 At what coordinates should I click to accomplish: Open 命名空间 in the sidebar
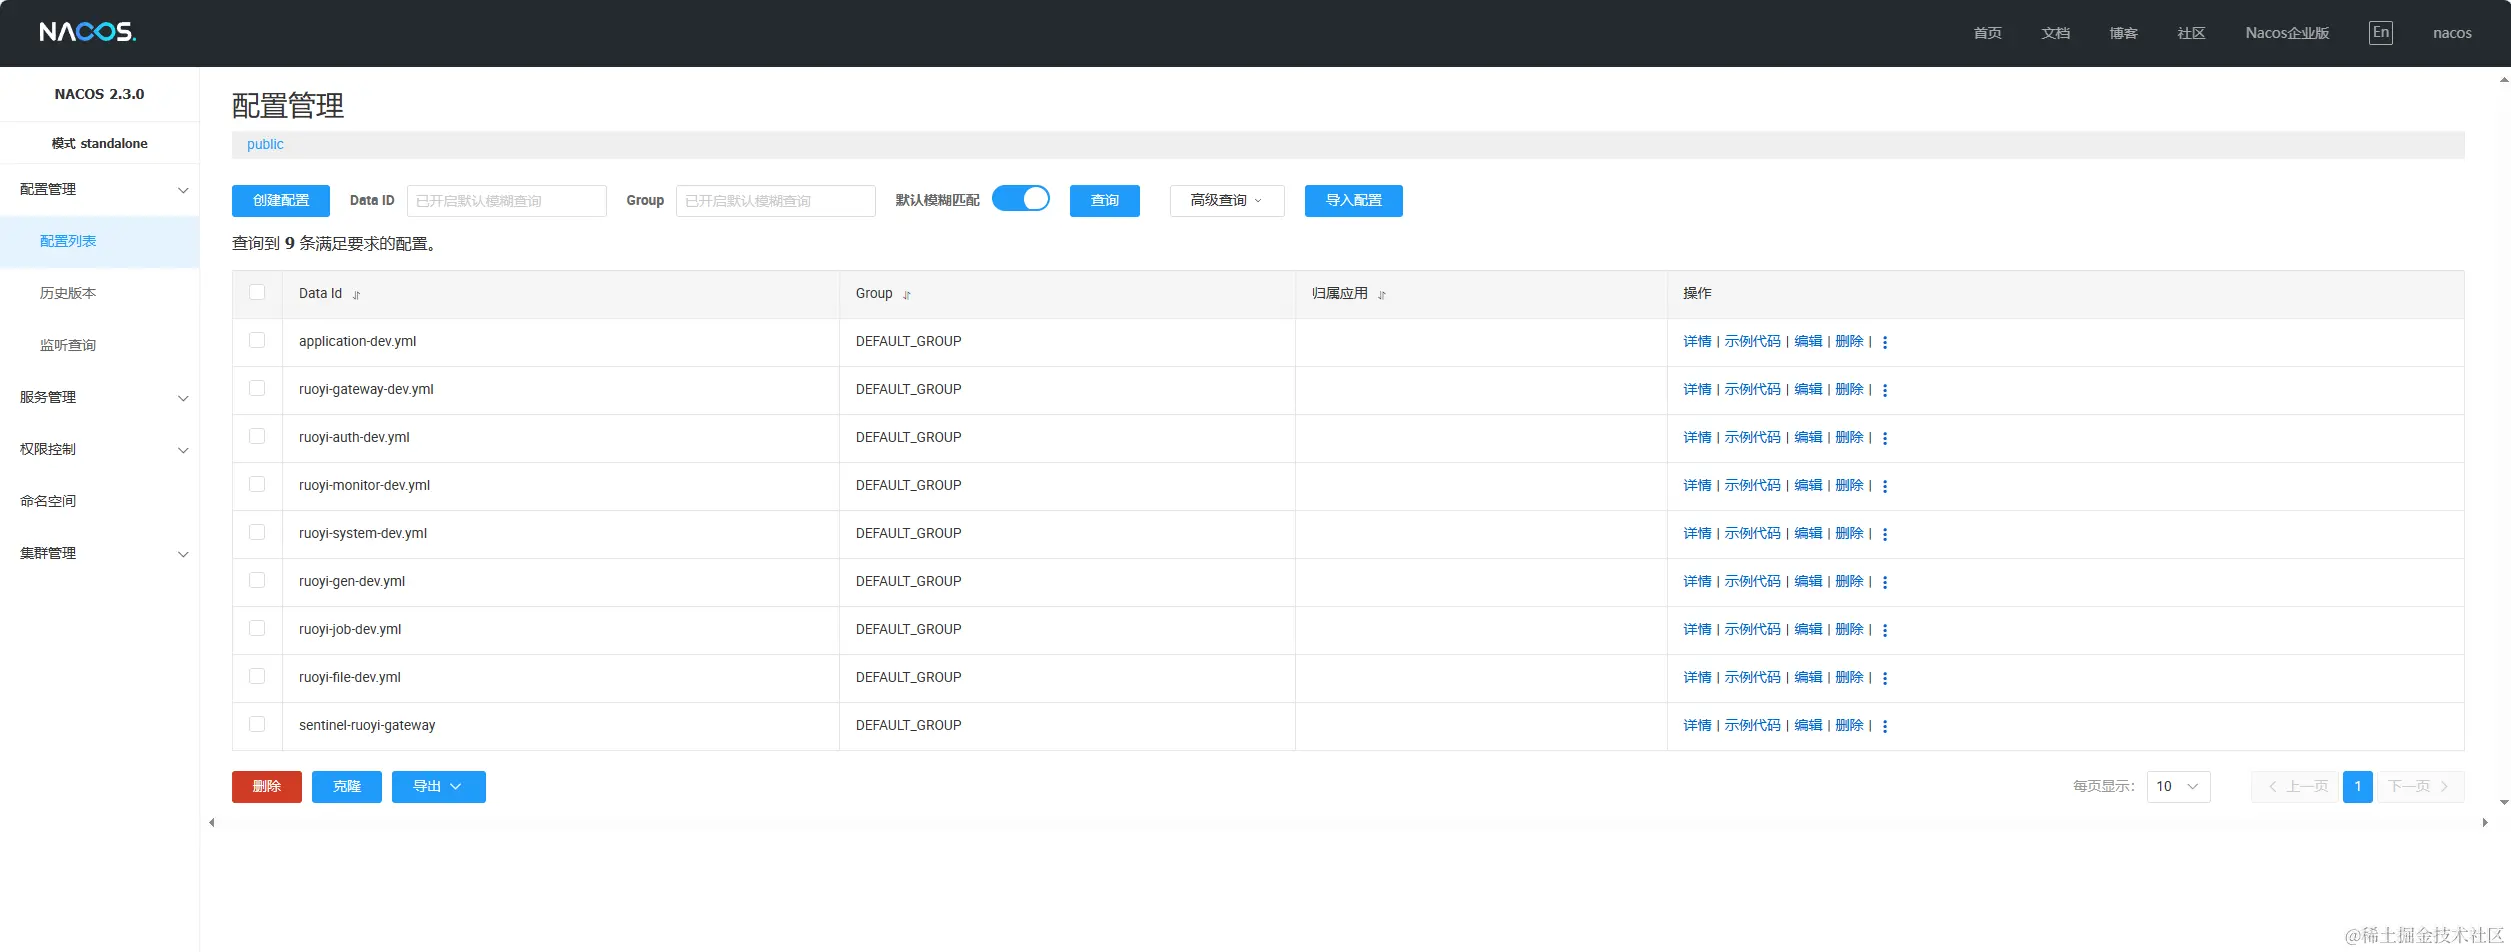pos(100,502)
